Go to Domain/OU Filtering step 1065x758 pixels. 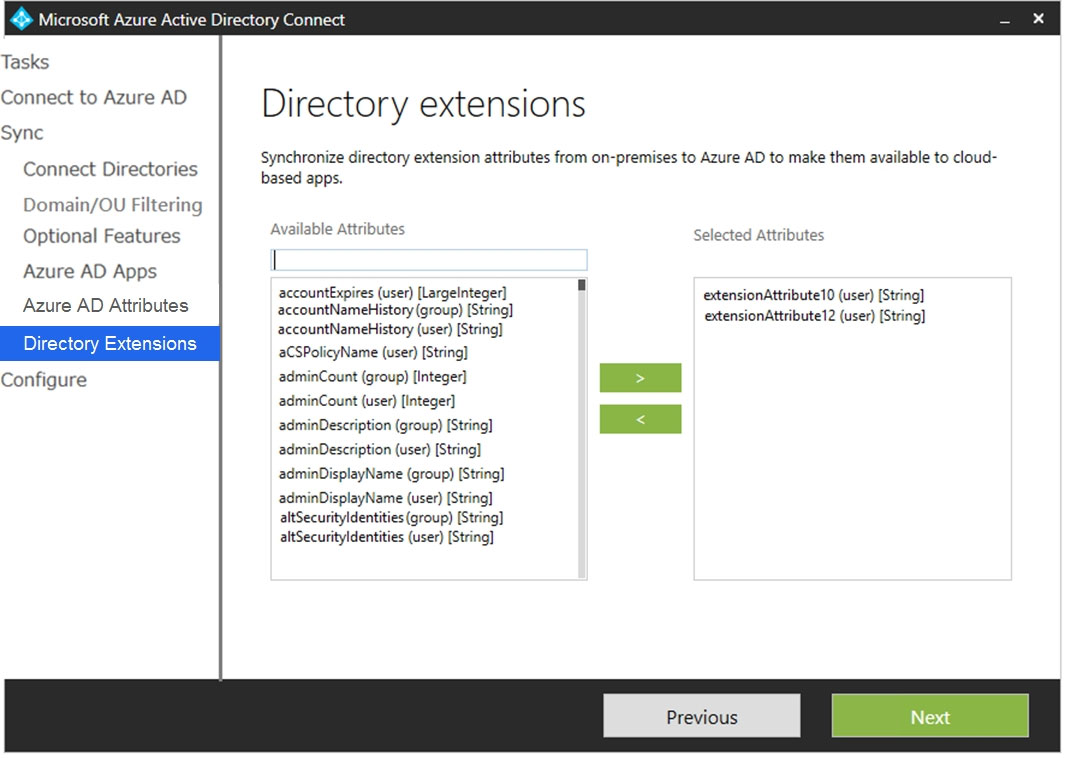point(113,204)
